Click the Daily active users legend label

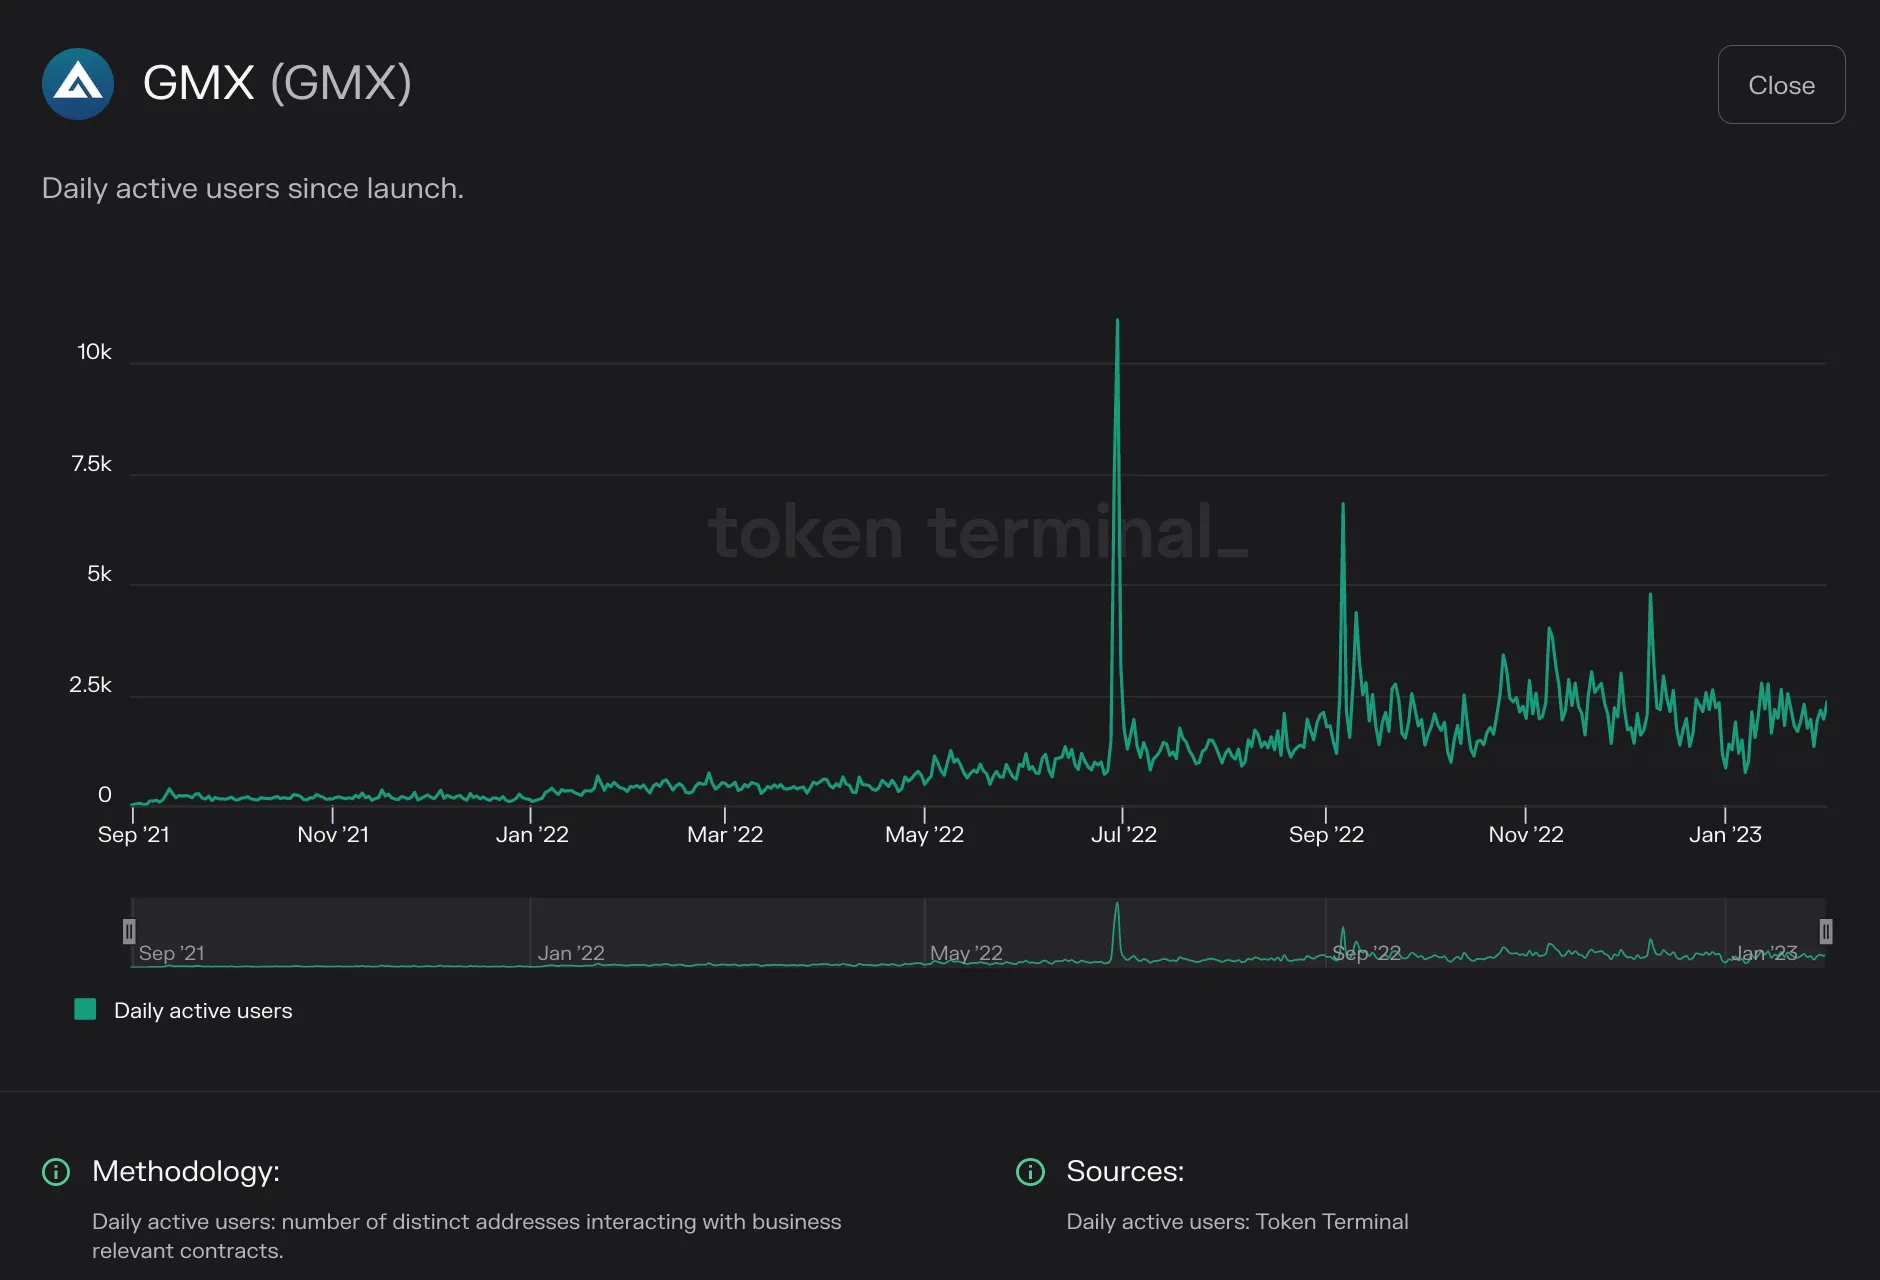coord(203,1010)
